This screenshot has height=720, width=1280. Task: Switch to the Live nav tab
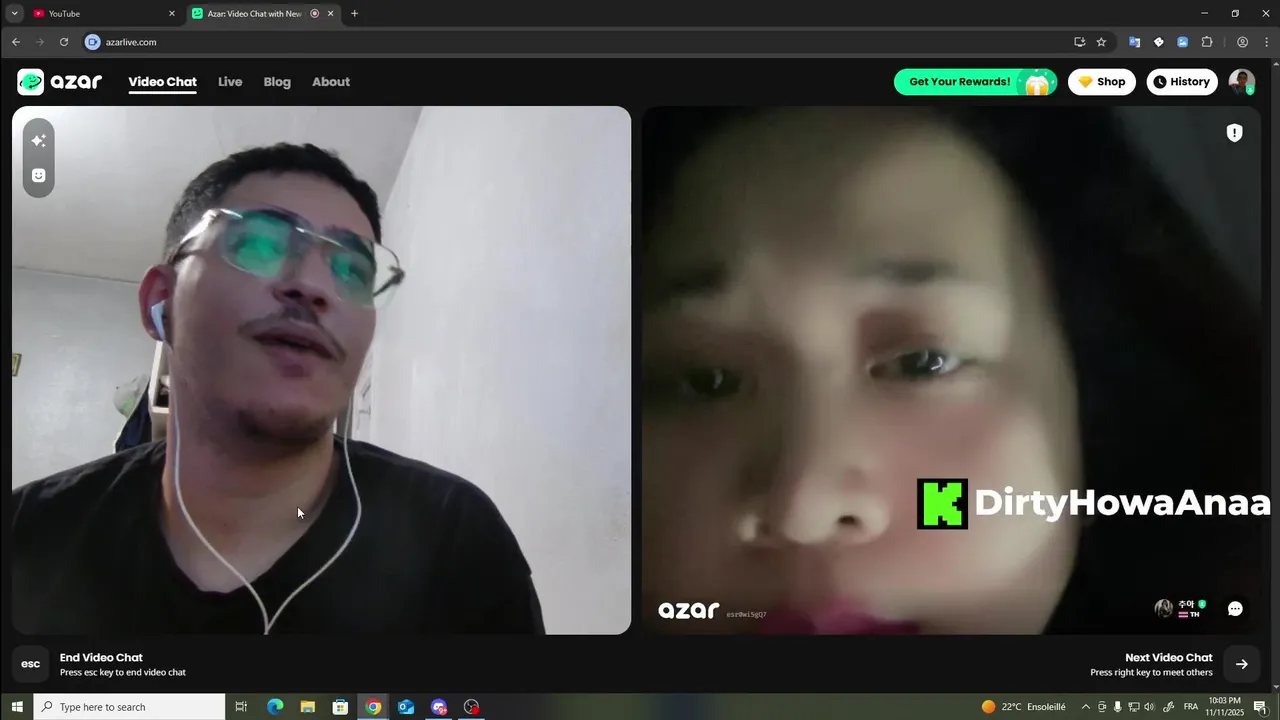point(230,82)
